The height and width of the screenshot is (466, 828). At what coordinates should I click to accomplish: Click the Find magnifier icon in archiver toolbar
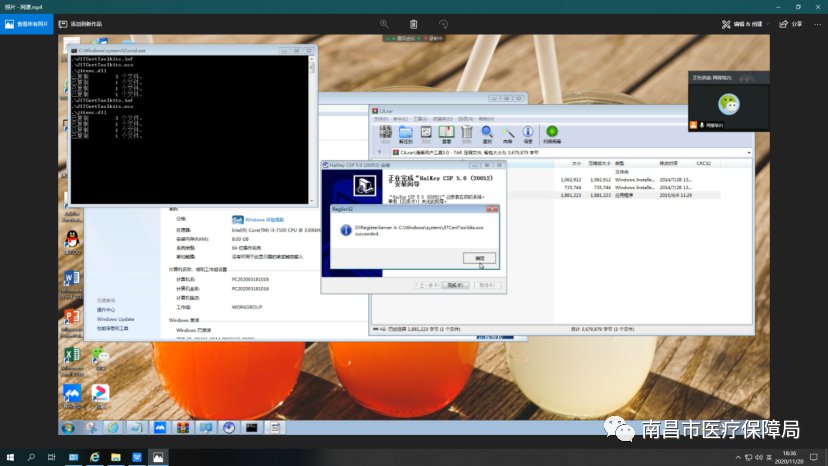click(x=487, y=132)
